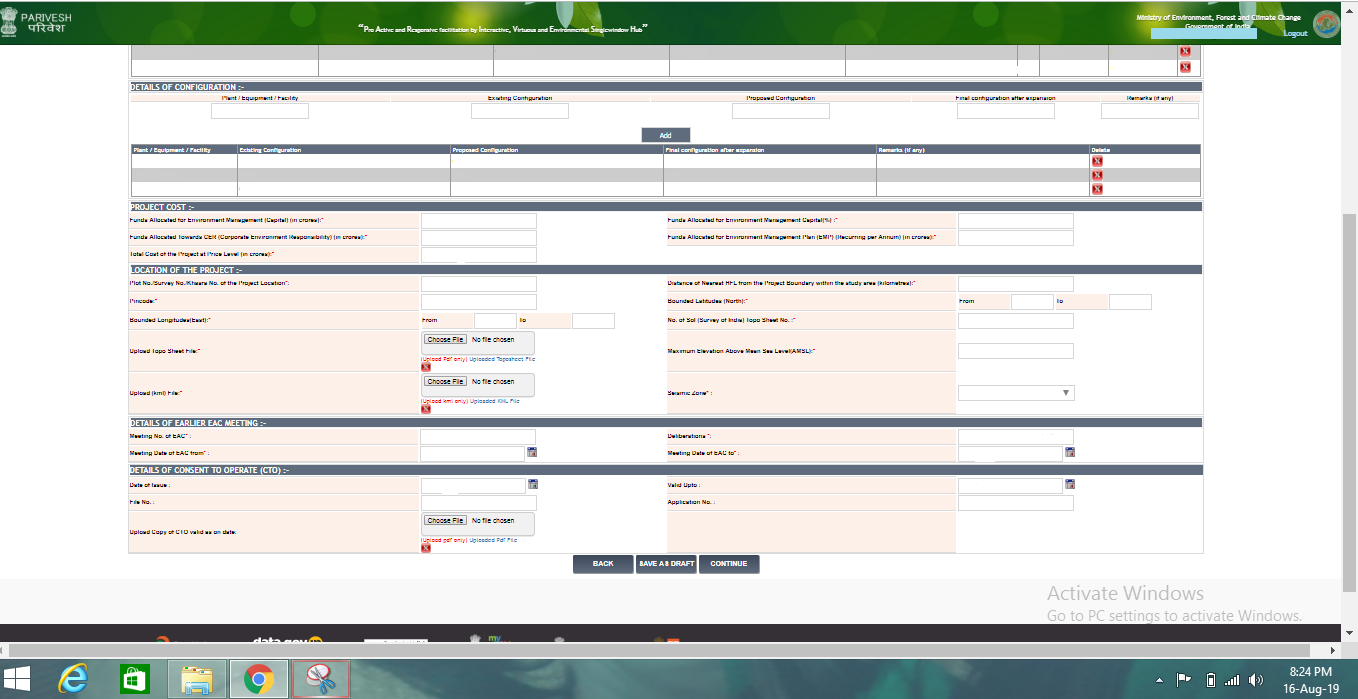Choose file for Topo Sheet upload
The width and height of the screenshot is (1358, 699).
[445, 340]
